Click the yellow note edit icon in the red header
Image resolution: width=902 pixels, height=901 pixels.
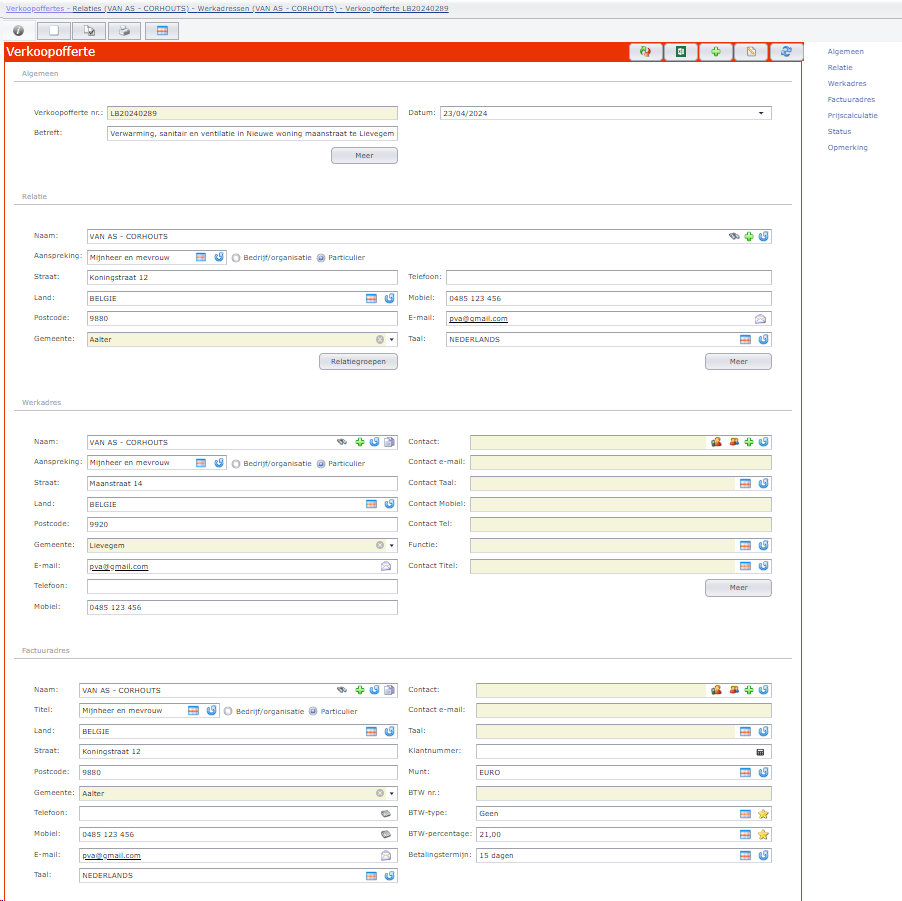coord(751,52)
